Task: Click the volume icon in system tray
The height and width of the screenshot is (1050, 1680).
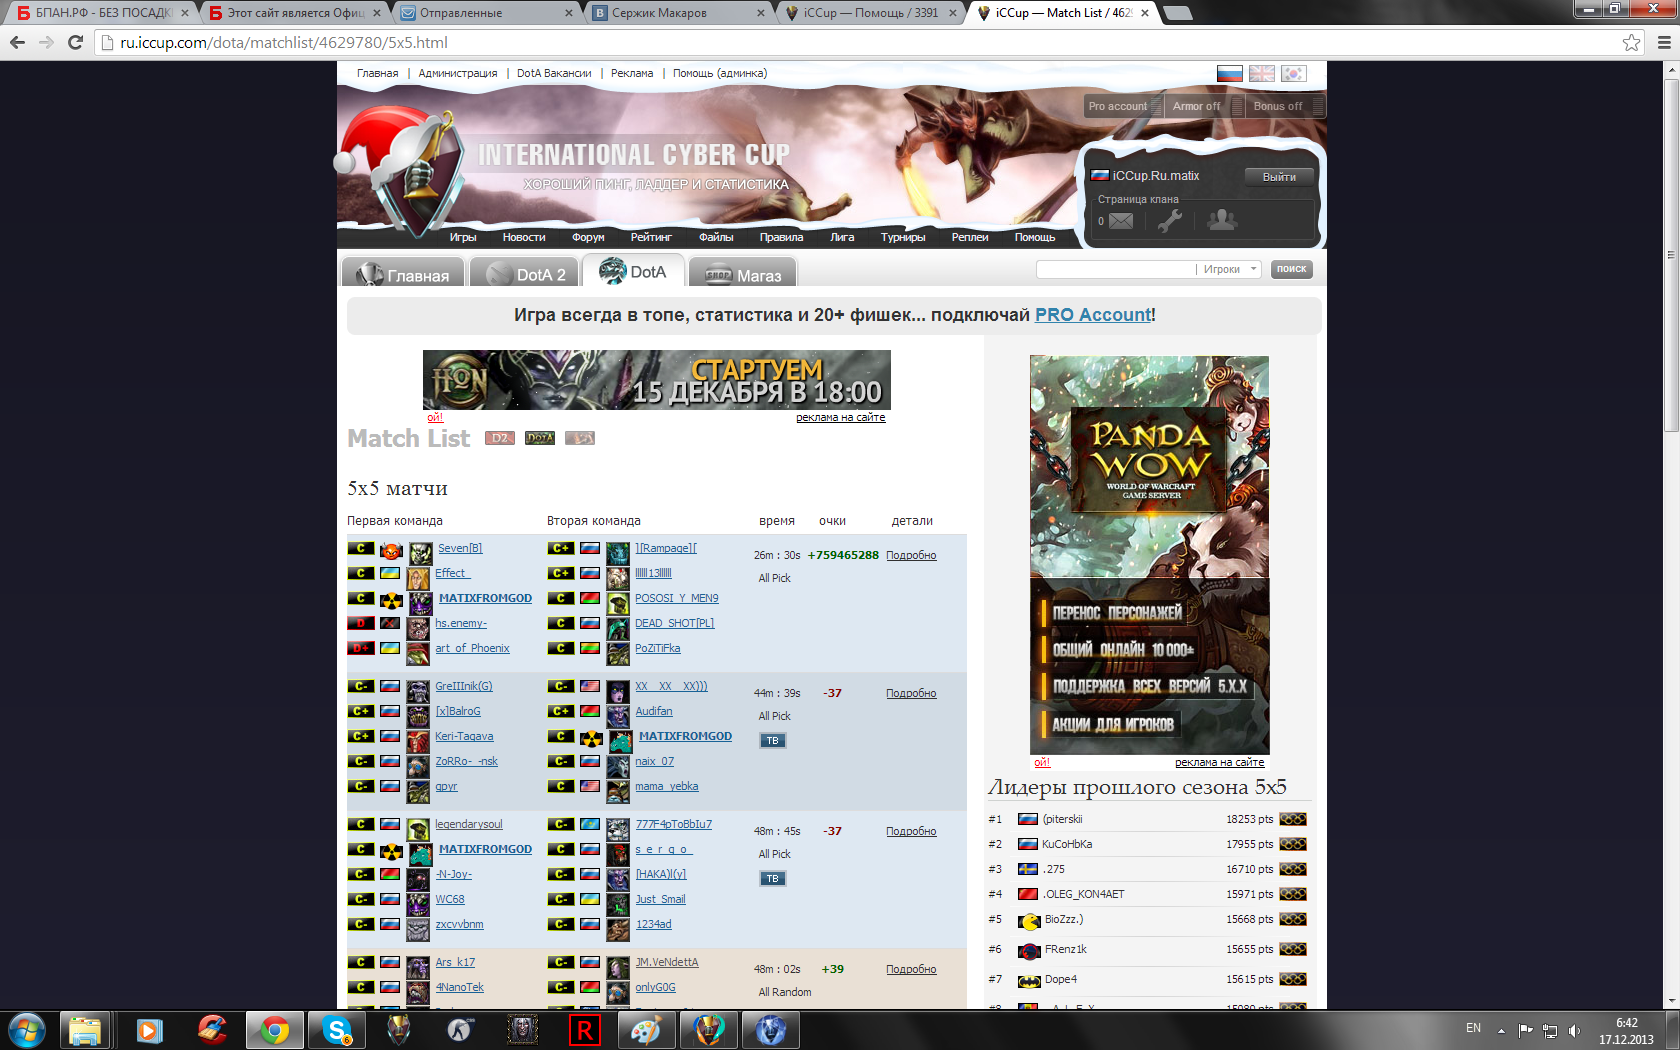Action: point(1575,1030)
